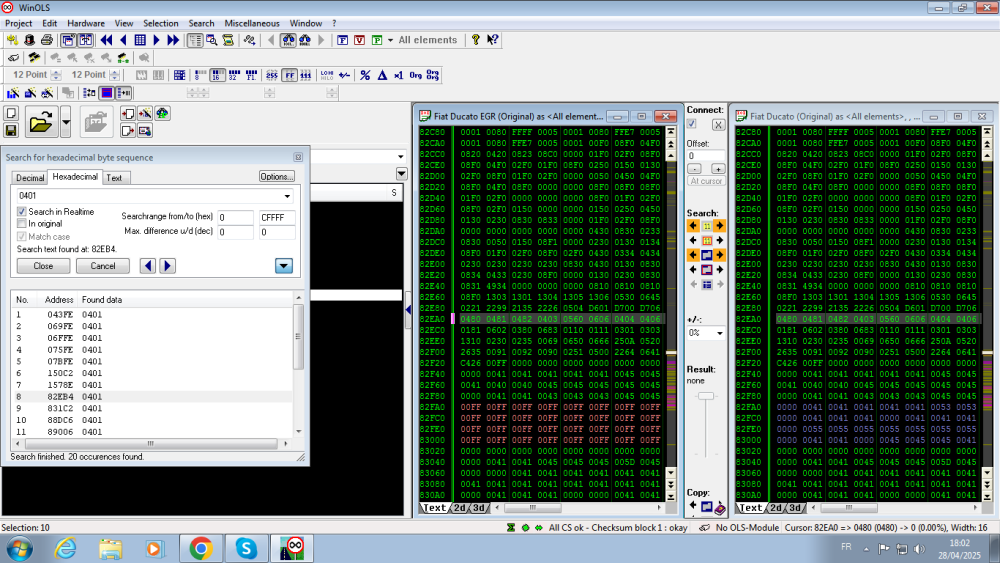Open Skype from the taskbar
This screenshot has height=563, width=1000.
pyautogui.click(x=246, y=548)
